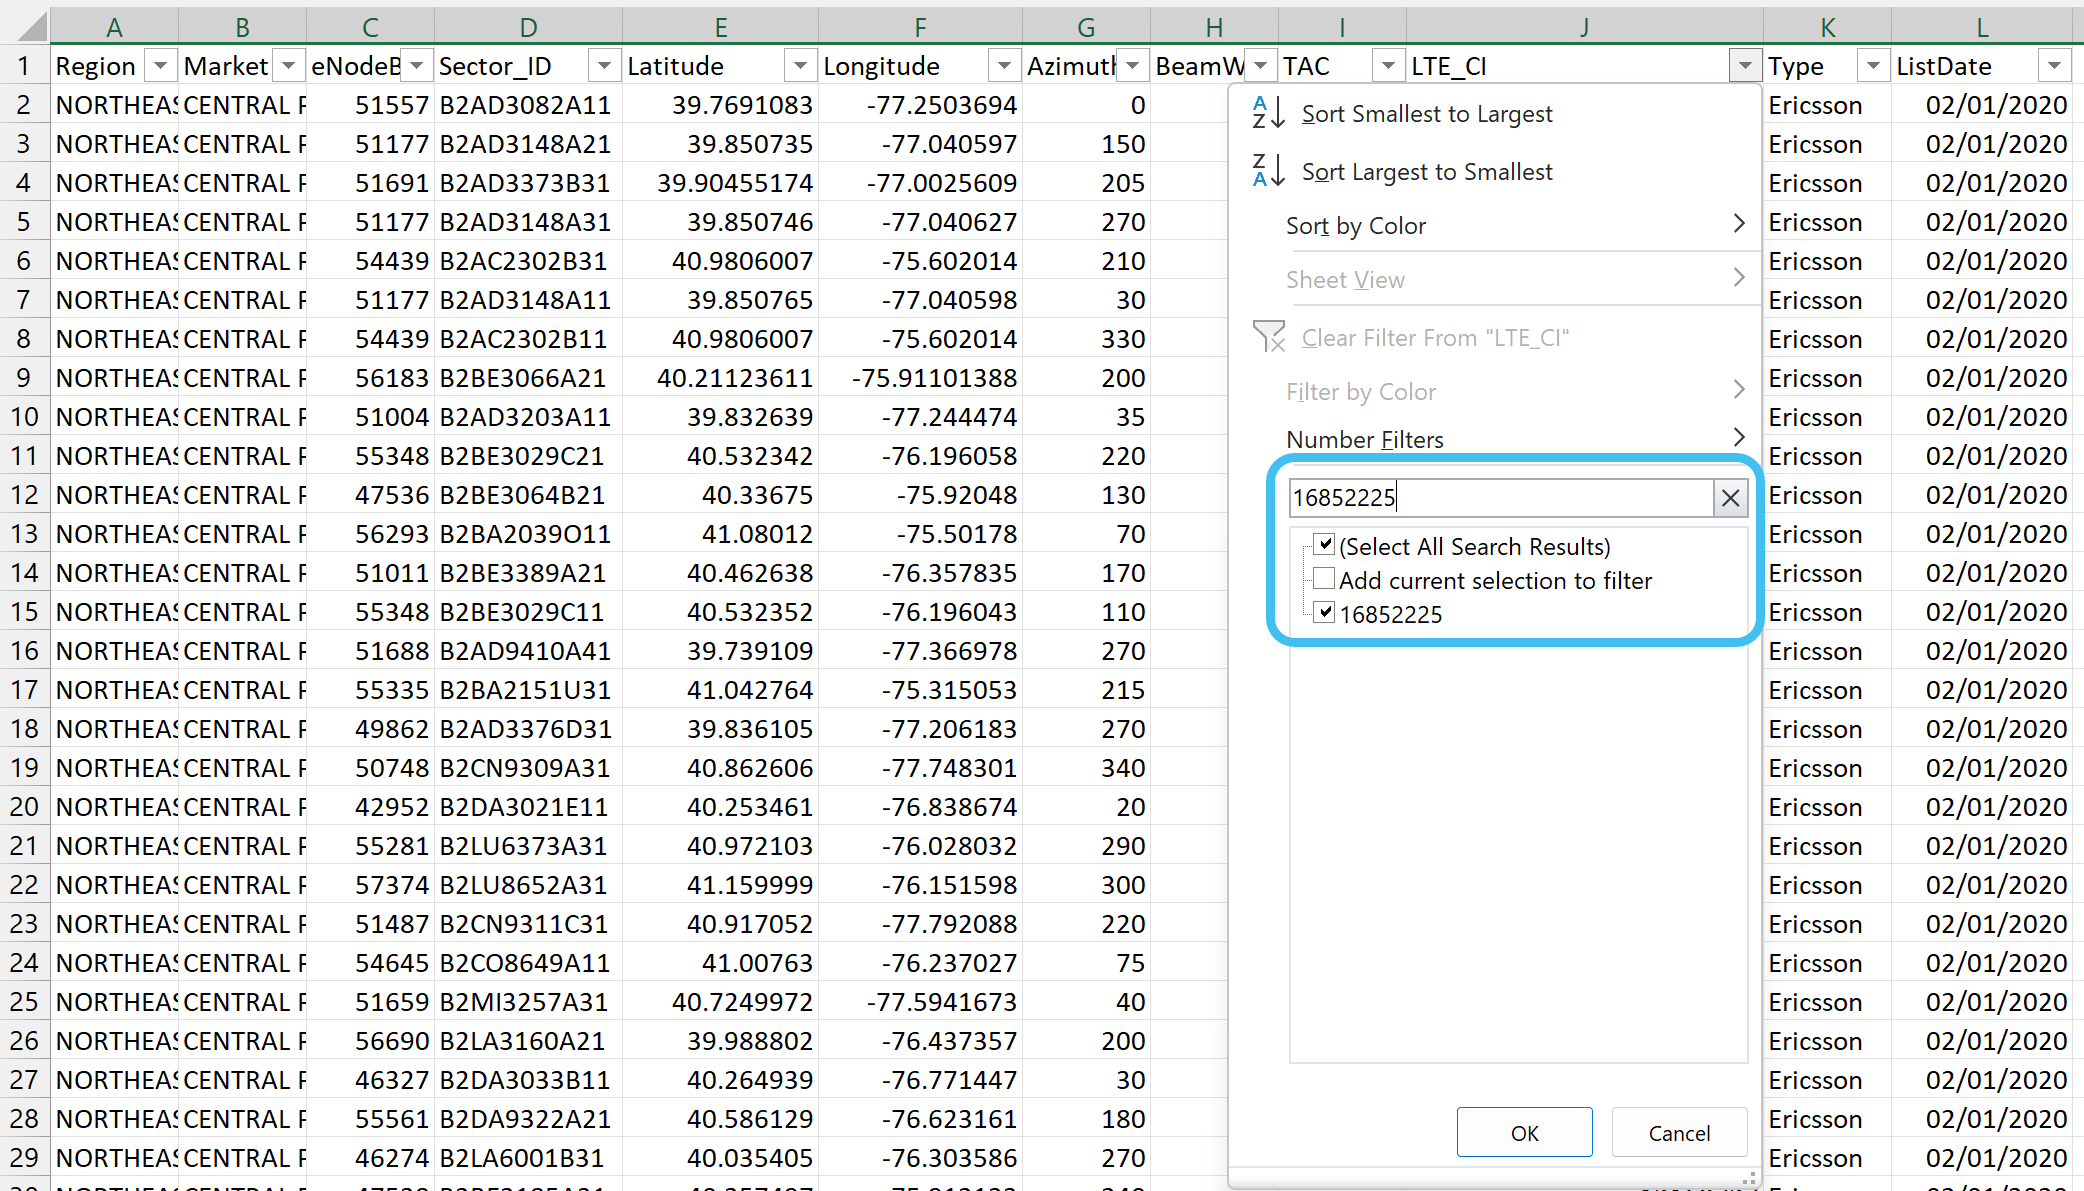
Task: Enable Add current selection to filter
Action: 1324,579
